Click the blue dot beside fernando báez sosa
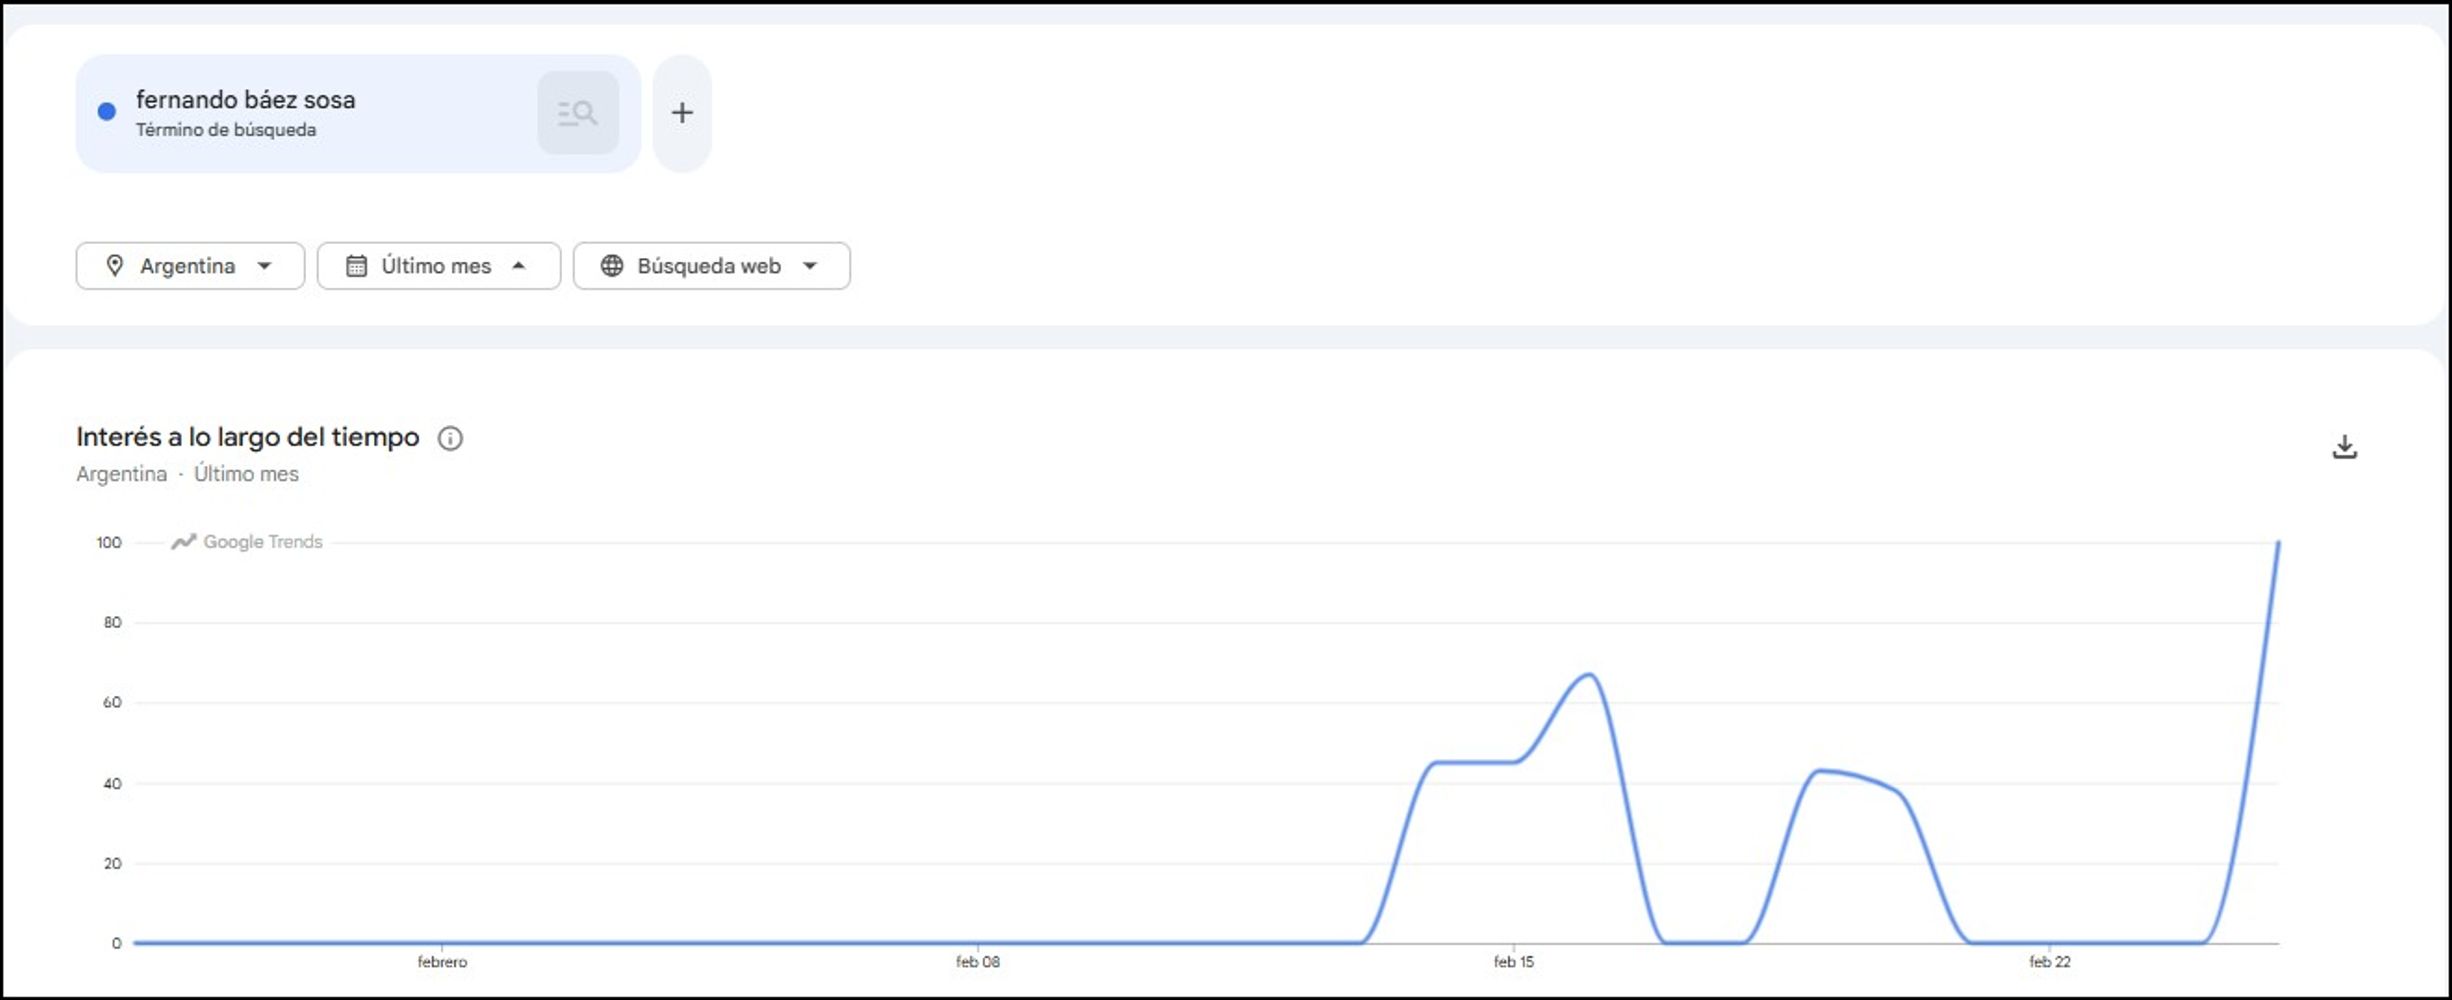The height and width of the screenshot is (1000, 2452). click(x=107, y=112)
